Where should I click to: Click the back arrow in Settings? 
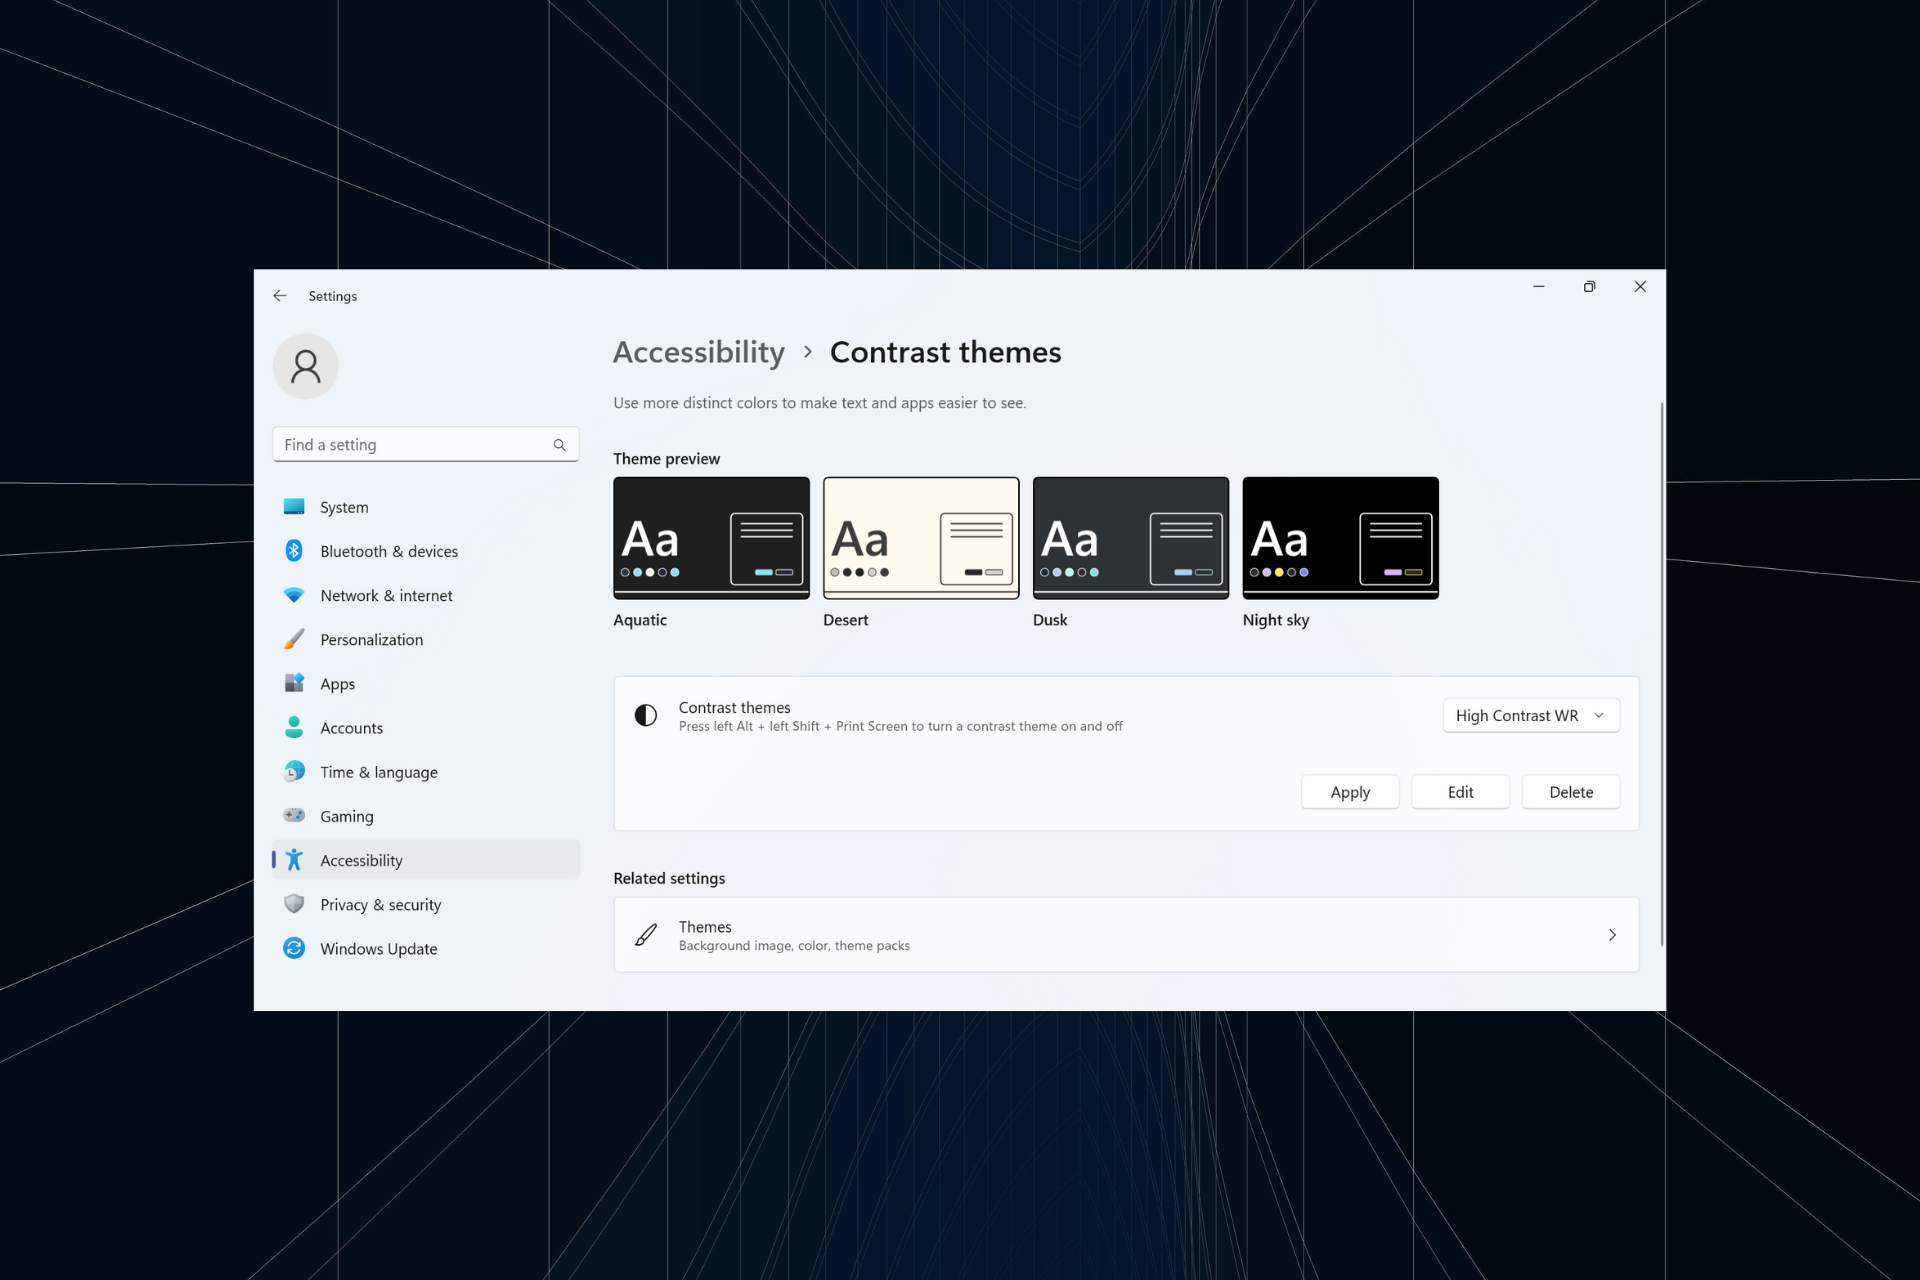(x=280, y=295)
